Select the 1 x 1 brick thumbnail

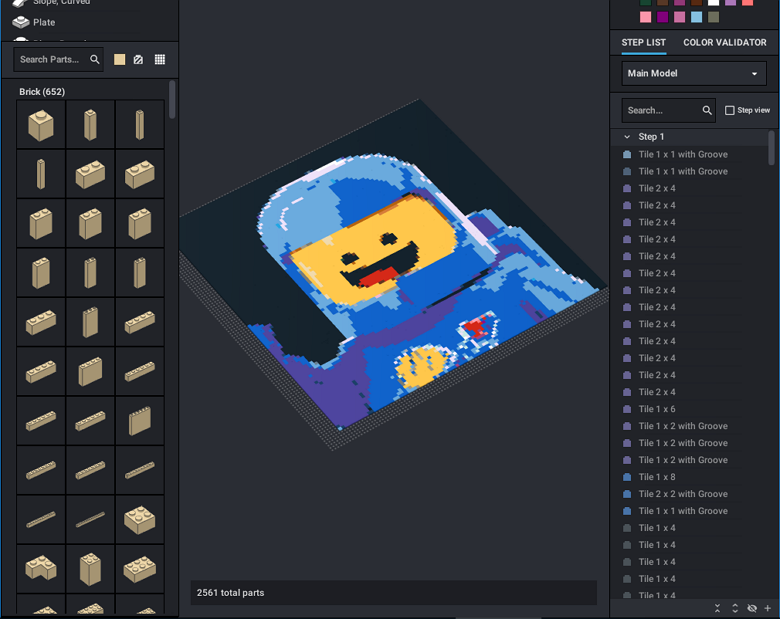(x=41, y=124)
